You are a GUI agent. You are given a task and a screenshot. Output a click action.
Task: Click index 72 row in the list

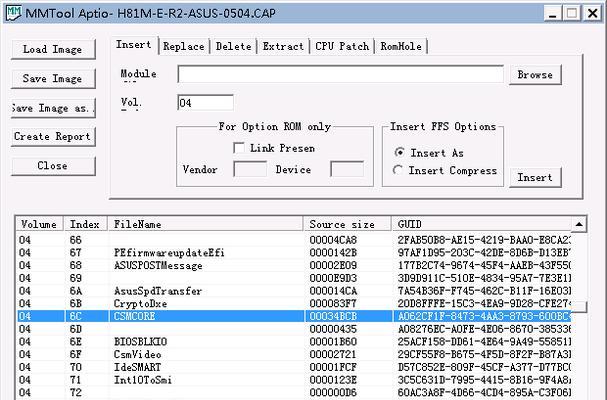tap(294, 393)
